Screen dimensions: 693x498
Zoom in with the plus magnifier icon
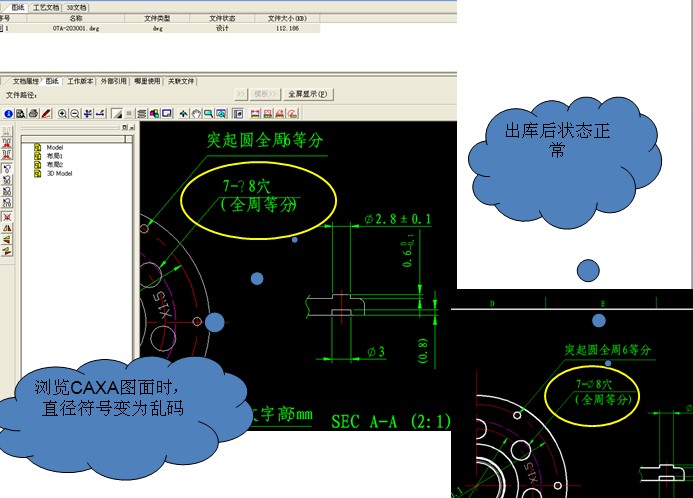[x=63, y=114]
